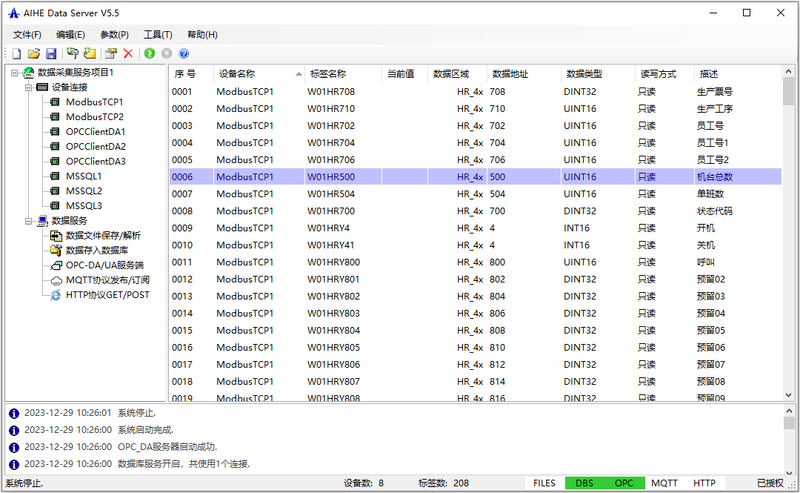Viewport: 800px width, 493px height.
Task: Click the MSSQL1 device icon
Action: 55,176
